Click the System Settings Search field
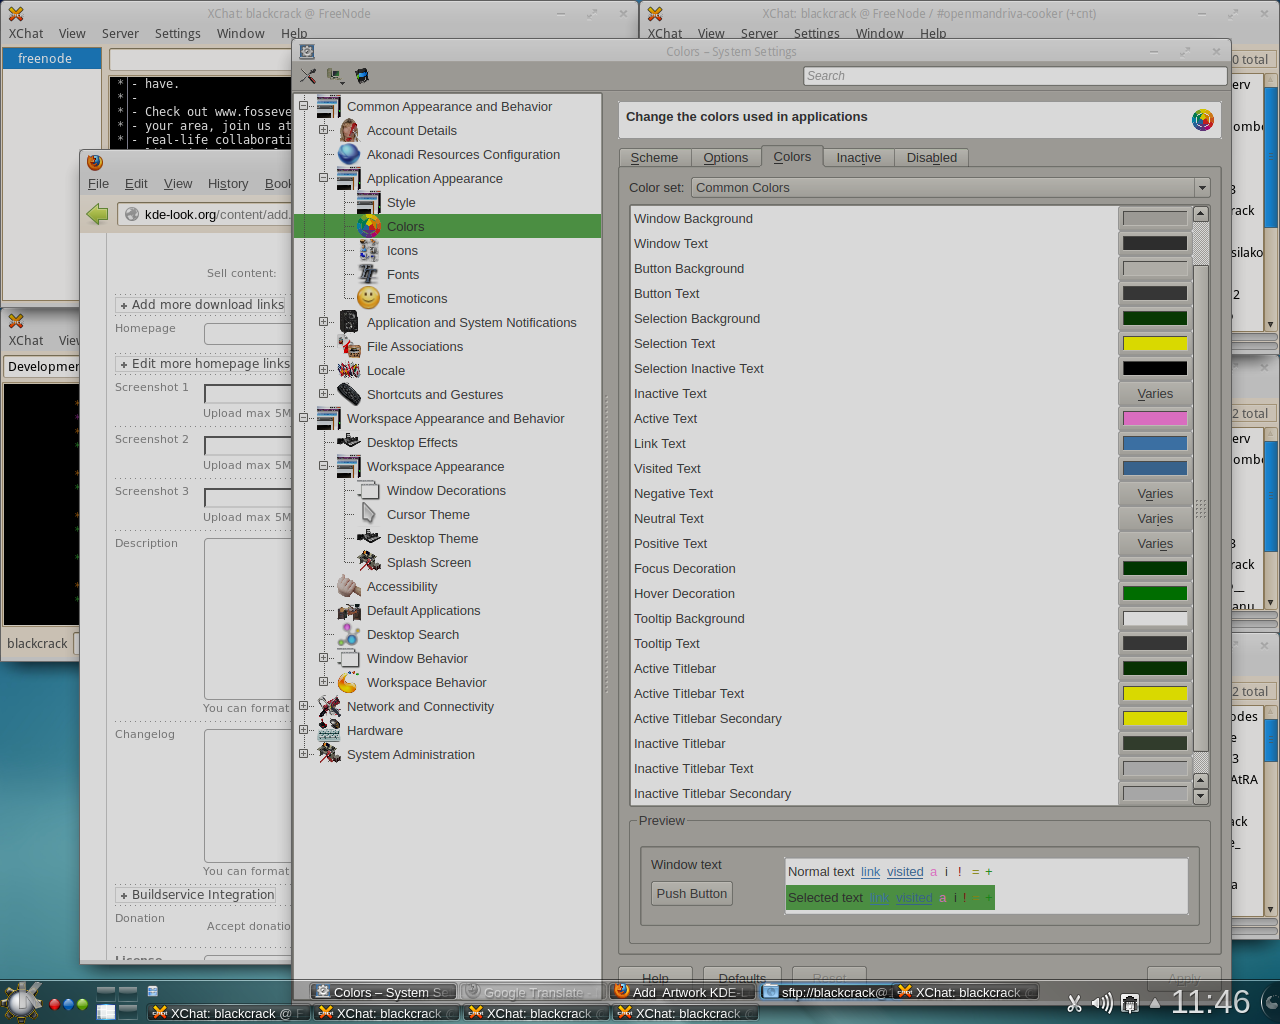This screenshot has height=1024, width=1280. pos(1015,76)
